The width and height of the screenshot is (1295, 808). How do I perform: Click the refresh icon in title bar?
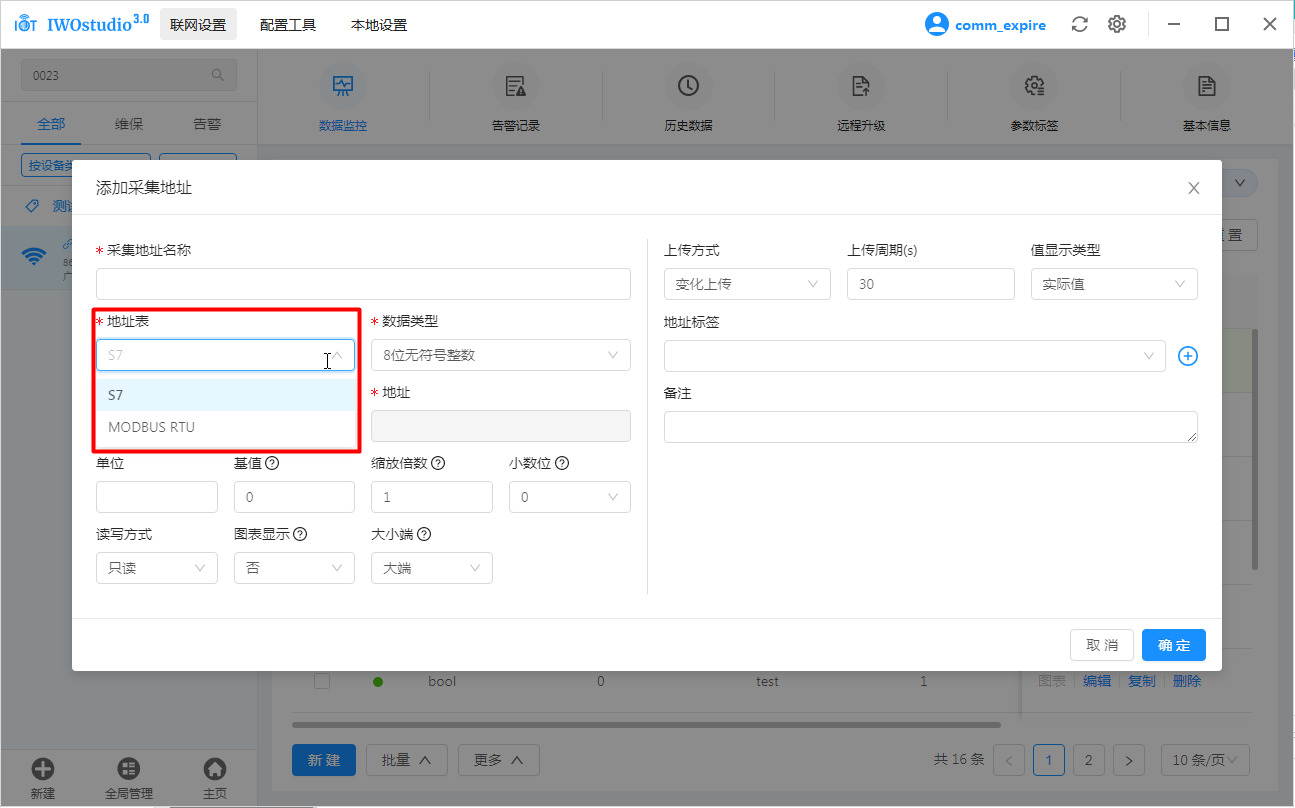[x=1079, y=25]
